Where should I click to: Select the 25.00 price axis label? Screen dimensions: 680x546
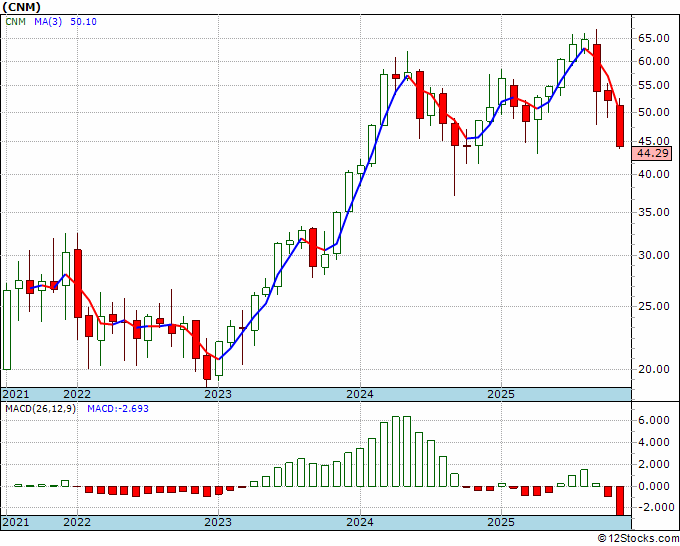tap(654, 307)
